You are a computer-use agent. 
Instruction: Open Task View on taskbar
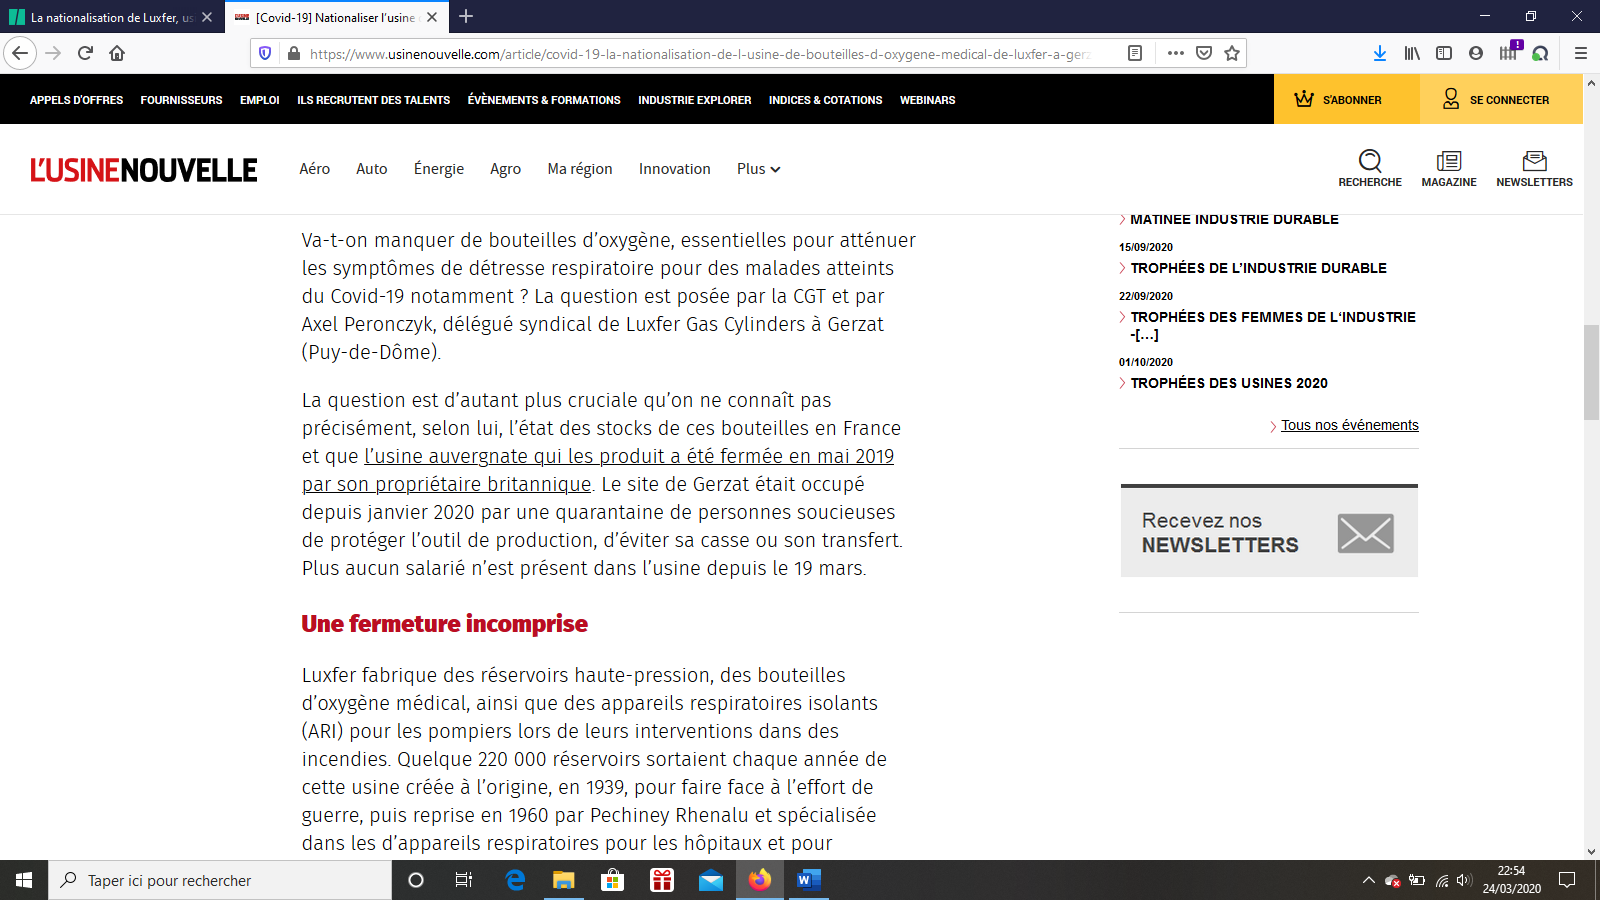[x=464, y=880]
